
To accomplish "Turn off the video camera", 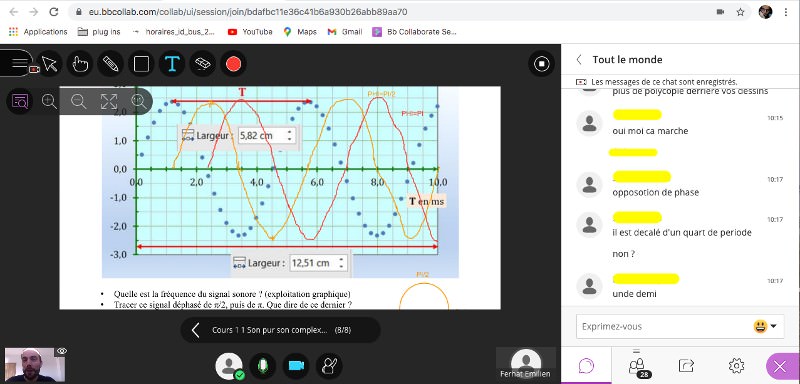I will 296,366.
